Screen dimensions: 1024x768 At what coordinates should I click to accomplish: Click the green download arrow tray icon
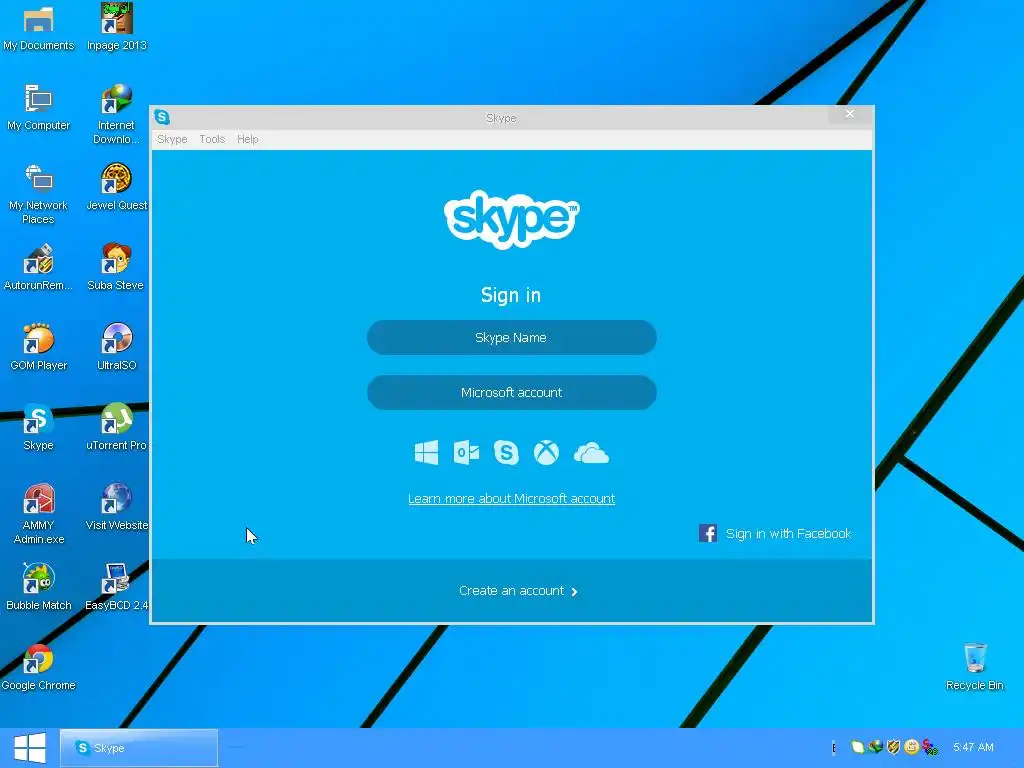[876, 746]
